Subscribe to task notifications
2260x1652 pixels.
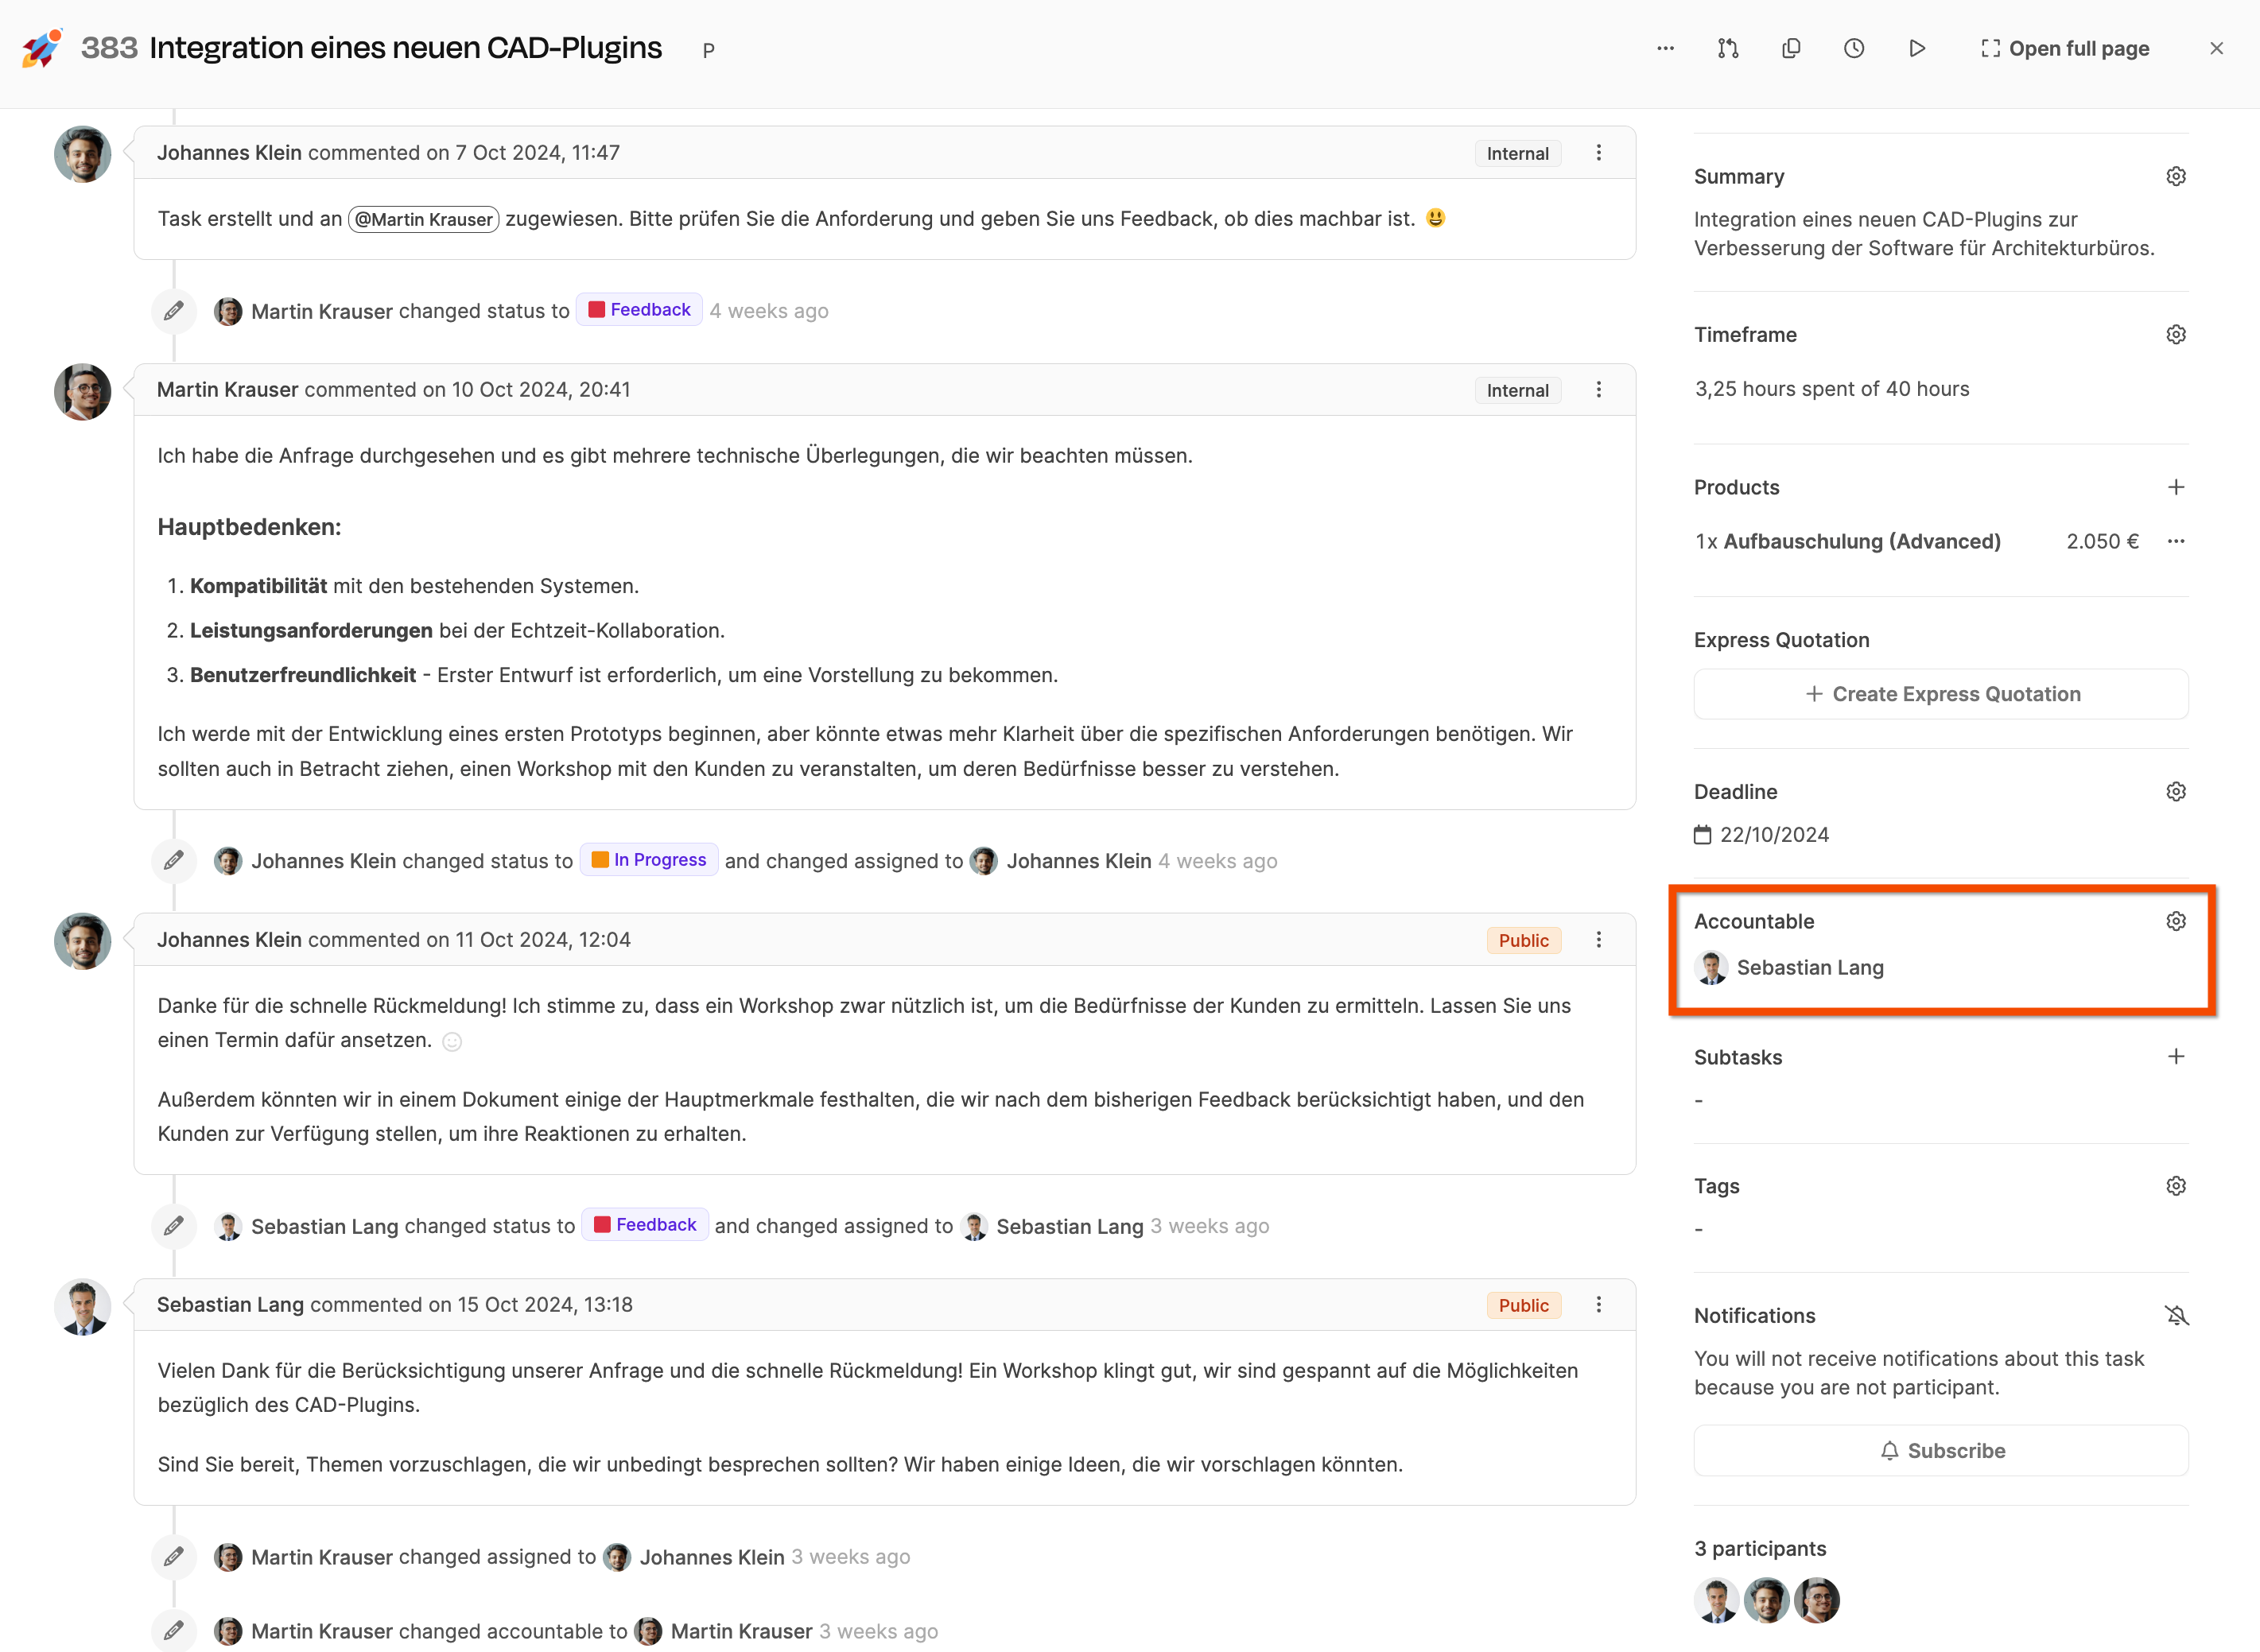pos(1941,1451)
